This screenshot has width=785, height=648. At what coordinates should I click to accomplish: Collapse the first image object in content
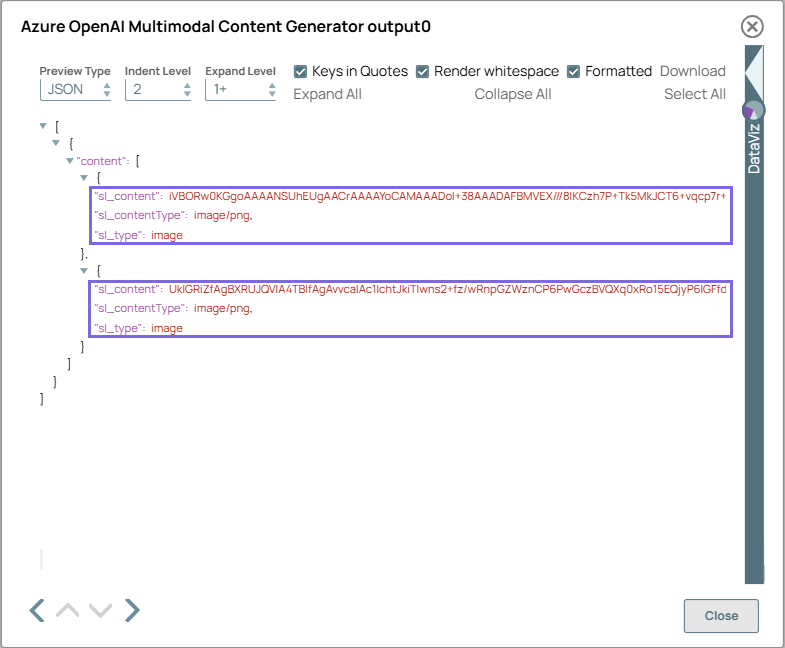click(x=84, y=178)
